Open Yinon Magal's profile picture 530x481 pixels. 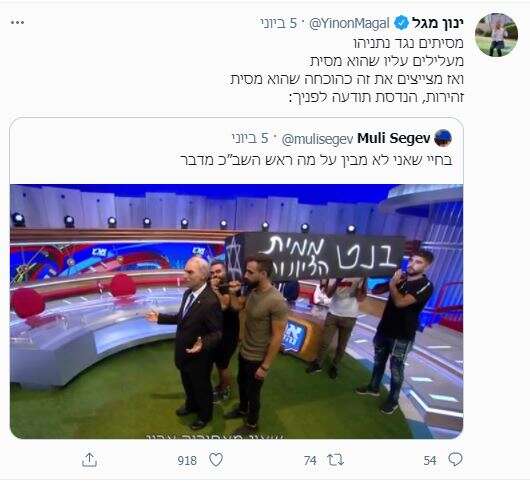[x=496, y=35]
